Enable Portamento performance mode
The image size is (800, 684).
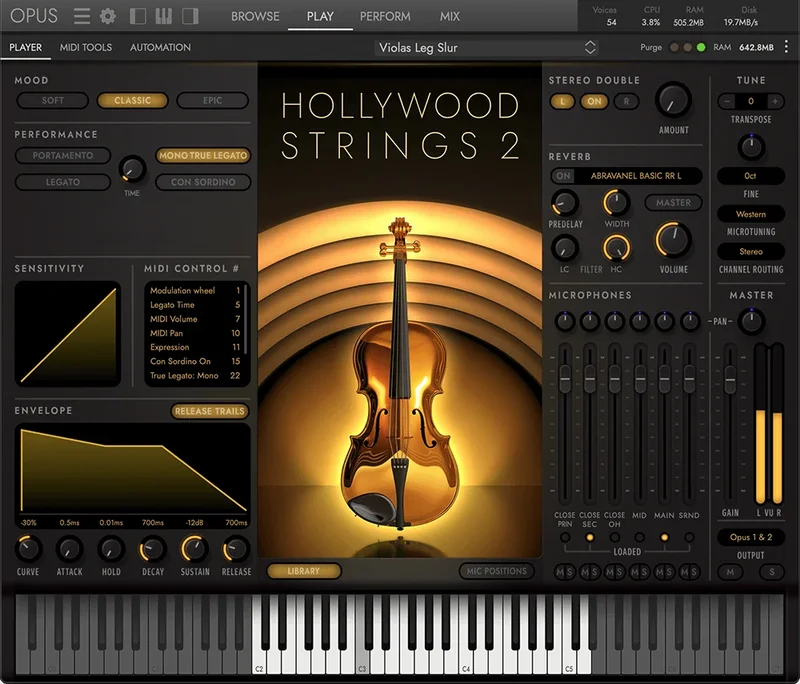pos(63,156)
